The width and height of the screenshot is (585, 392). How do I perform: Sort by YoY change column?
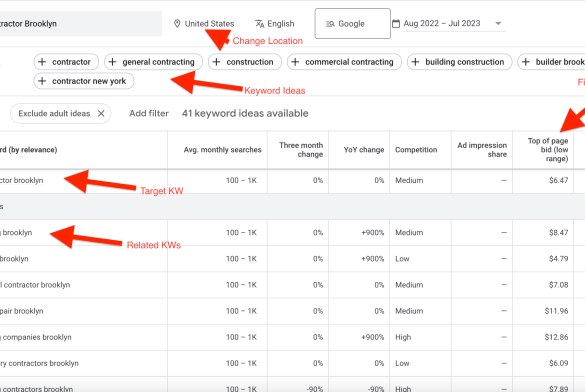pyautogui.click(x=364, y=150)
